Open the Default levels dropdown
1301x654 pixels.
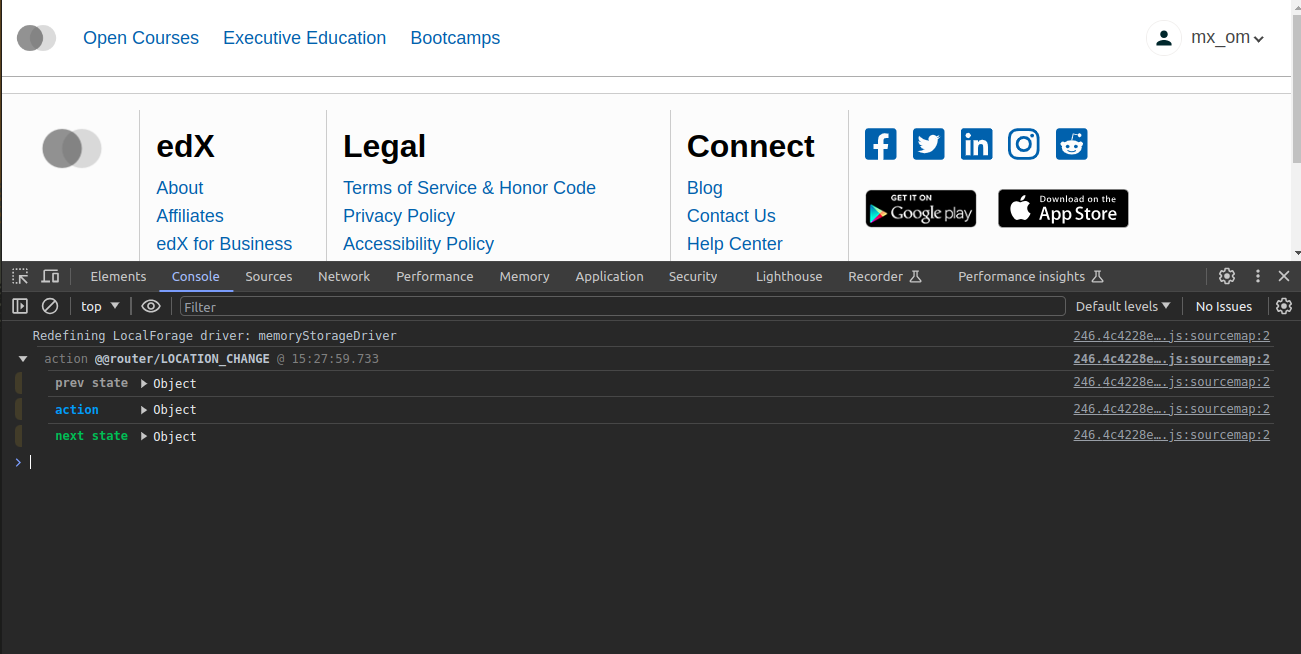1123,306
